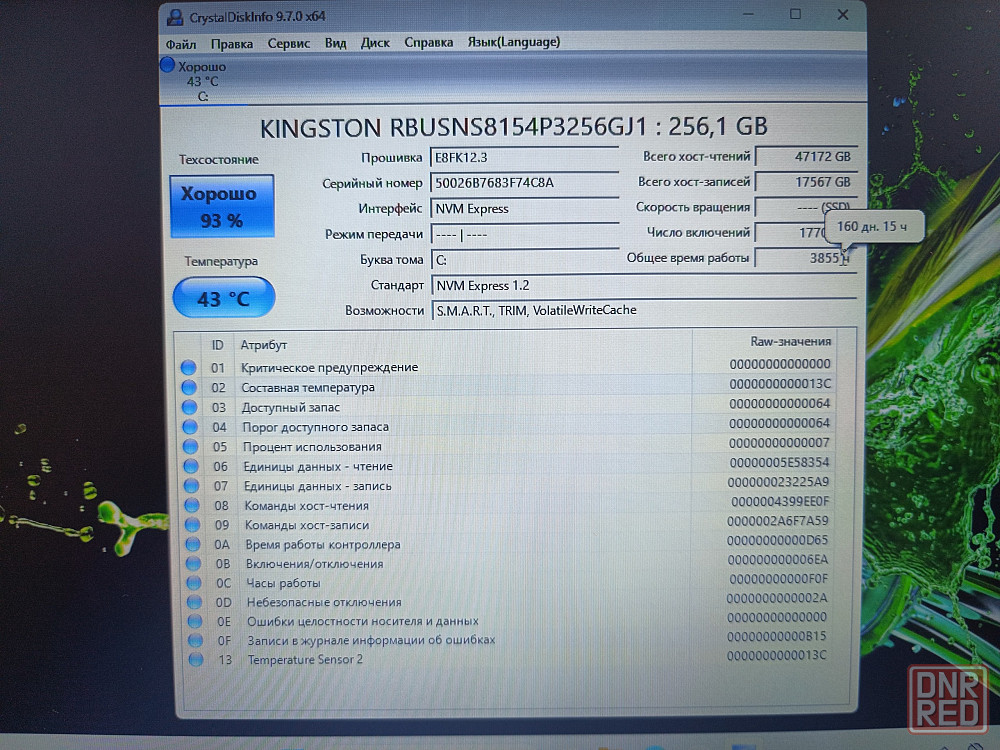Open the Справка menu
Screen dimensions: 1000x750
(428, 42)
